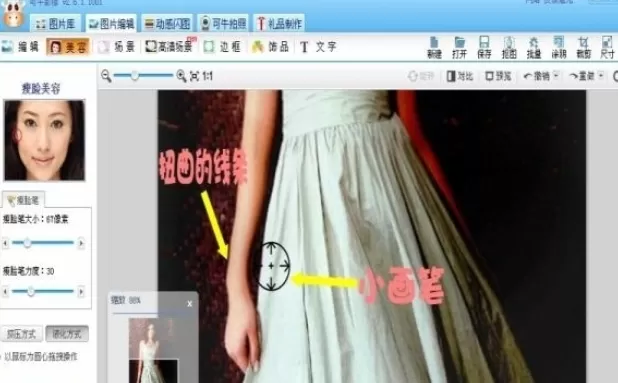Click the zoom out magnifier icon
Image resolution: width=618 pixels, height=383 pixels.
[x=106, y=76]
